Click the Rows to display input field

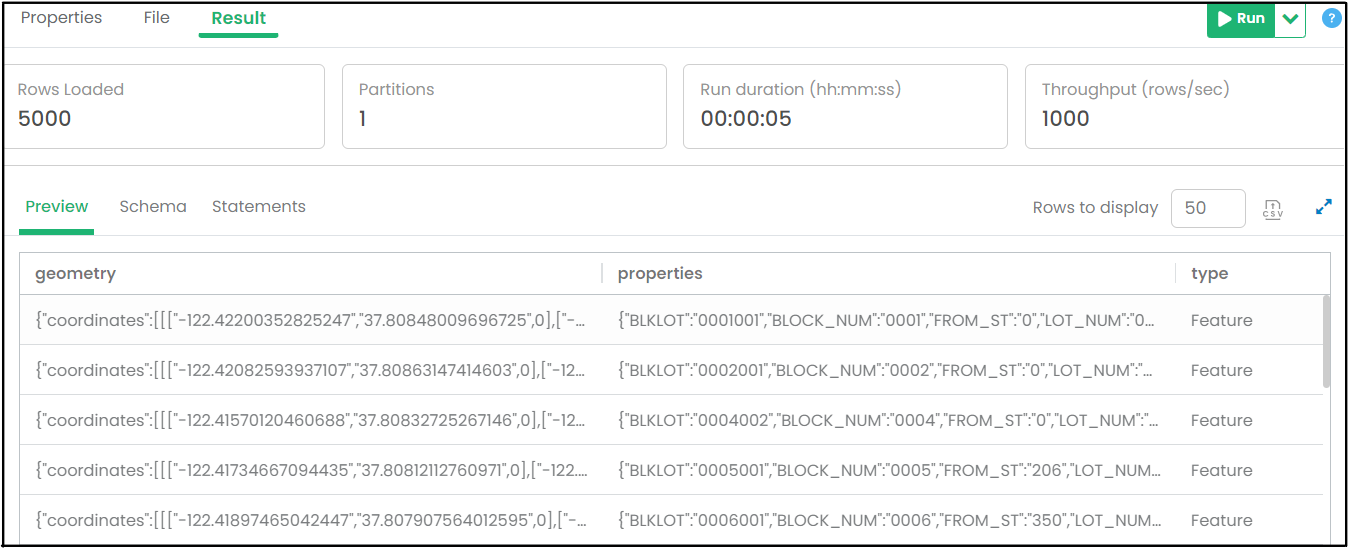pyautogui.click(x=1207, y=208)
